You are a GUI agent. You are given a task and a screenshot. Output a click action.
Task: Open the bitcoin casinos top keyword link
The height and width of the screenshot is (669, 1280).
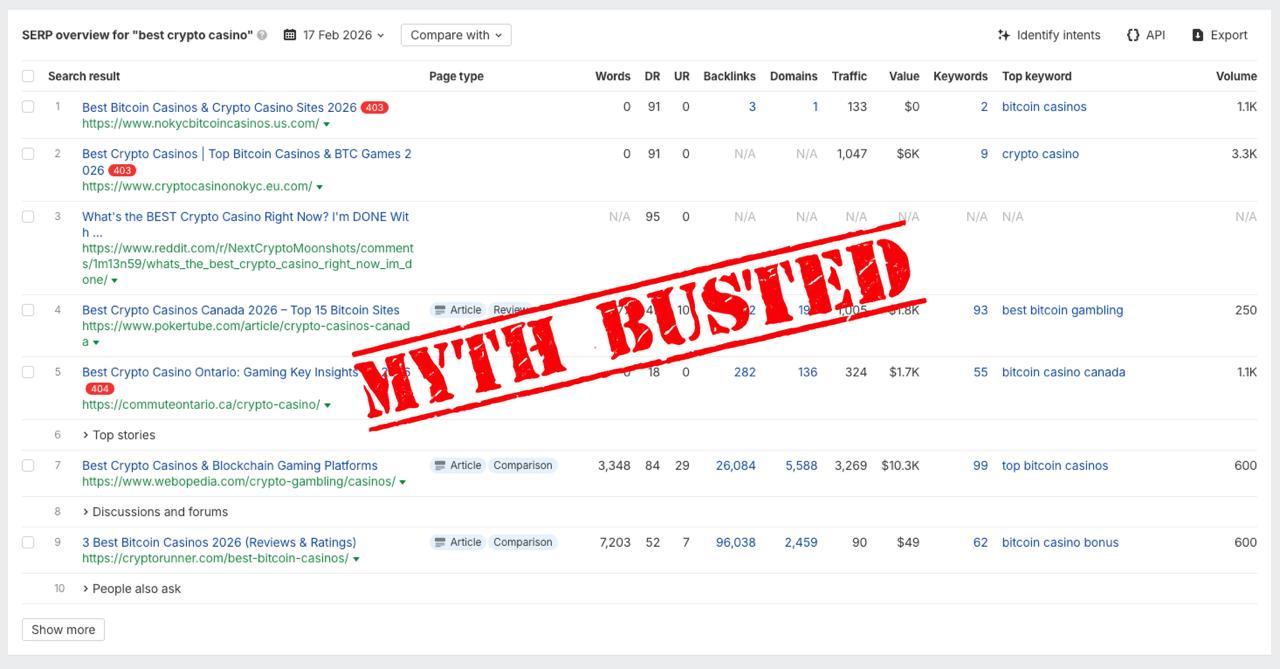tap(1044, 106)
